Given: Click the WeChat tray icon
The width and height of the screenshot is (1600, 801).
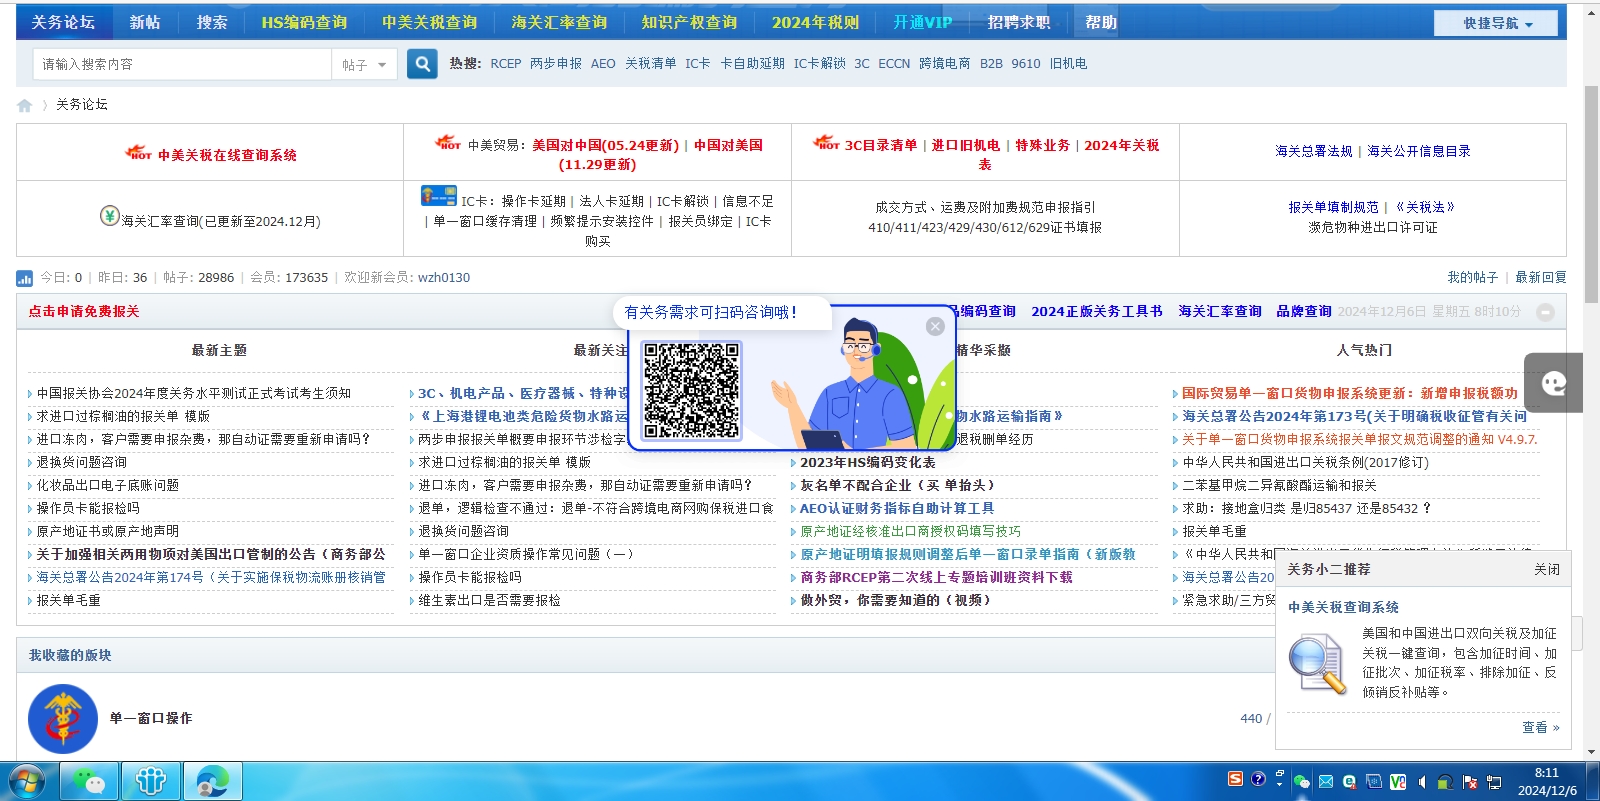Looking at the screenshot, I should pyautogui.click(x=1301, y=782).
